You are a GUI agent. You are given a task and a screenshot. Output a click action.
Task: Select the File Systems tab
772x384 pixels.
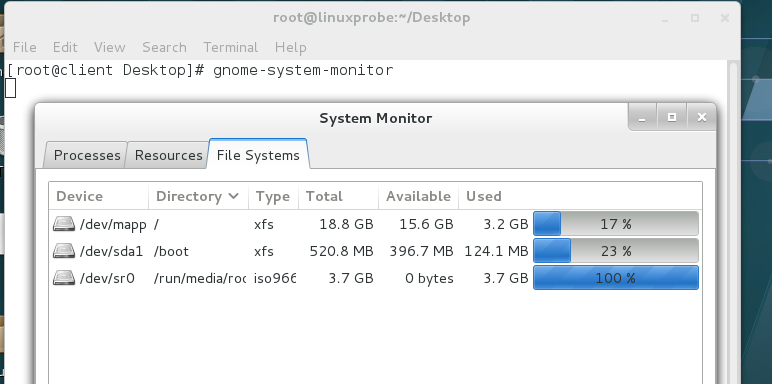pos(258,155)
